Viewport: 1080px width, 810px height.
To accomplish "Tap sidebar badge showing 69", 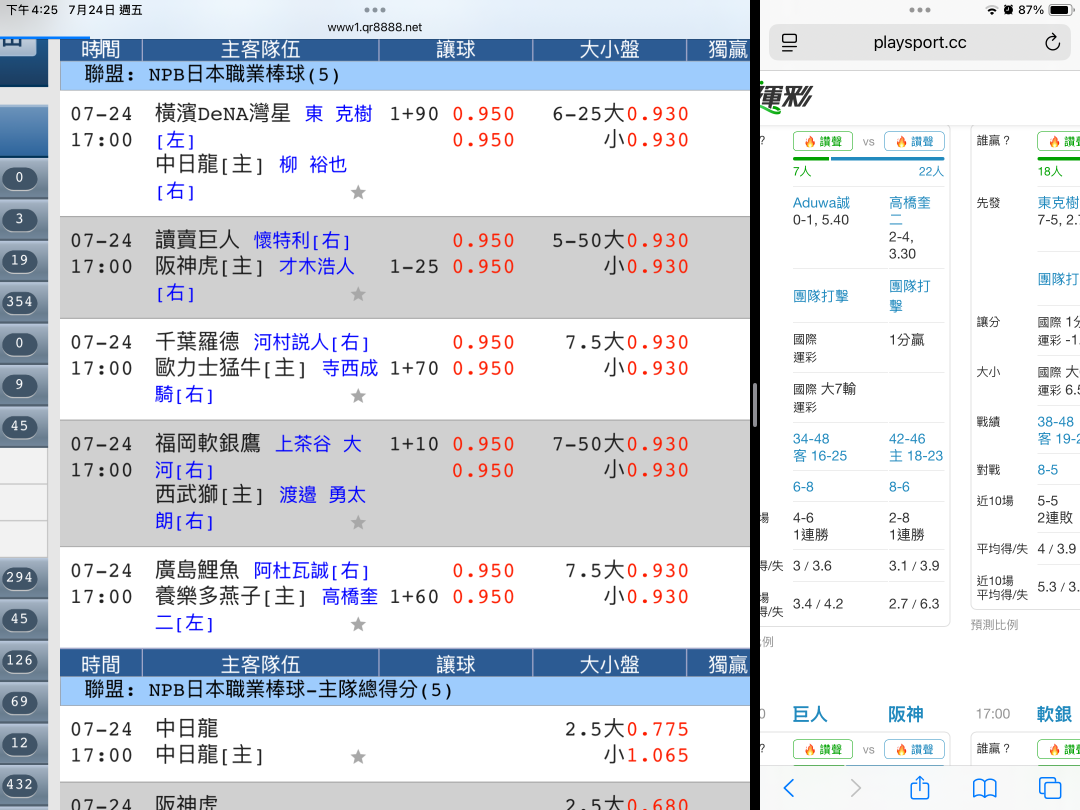I will (19, 701).
